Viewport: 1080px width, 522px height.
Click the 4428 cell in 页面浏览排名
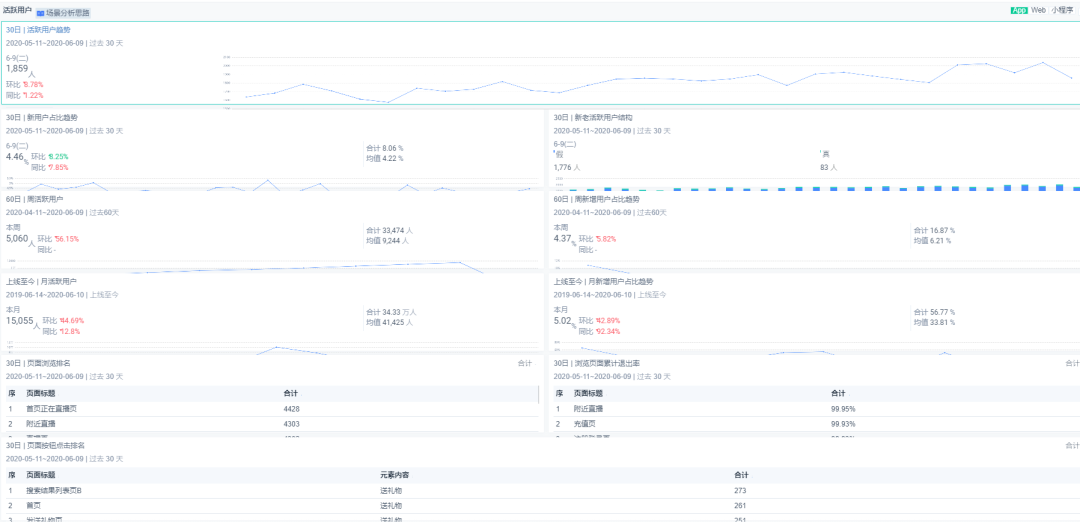tap(291, 409)
